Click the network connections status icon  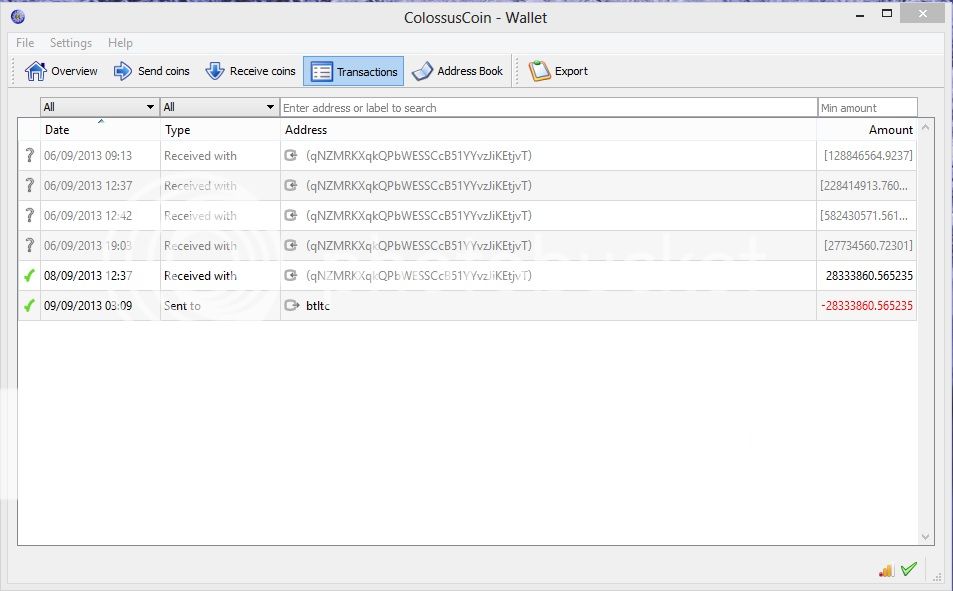click(x=887, y=570)
